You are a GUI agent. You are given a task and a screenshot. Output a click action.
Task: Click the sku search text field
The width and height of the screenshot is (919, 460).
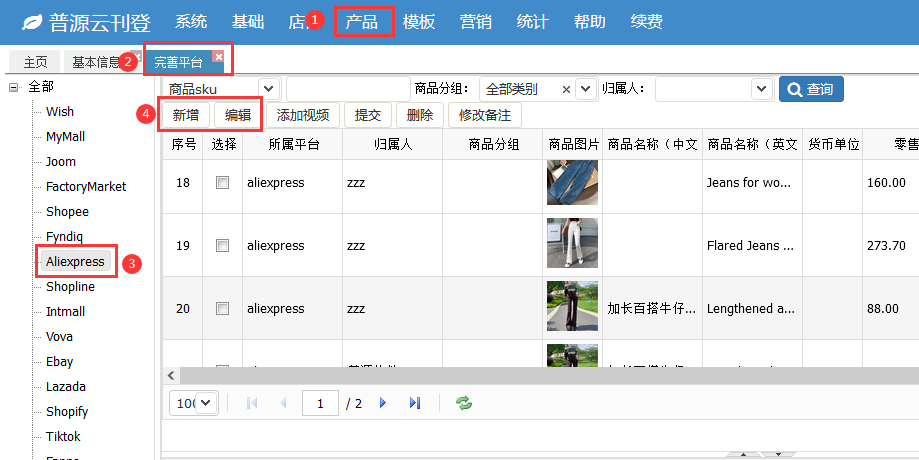348,89
